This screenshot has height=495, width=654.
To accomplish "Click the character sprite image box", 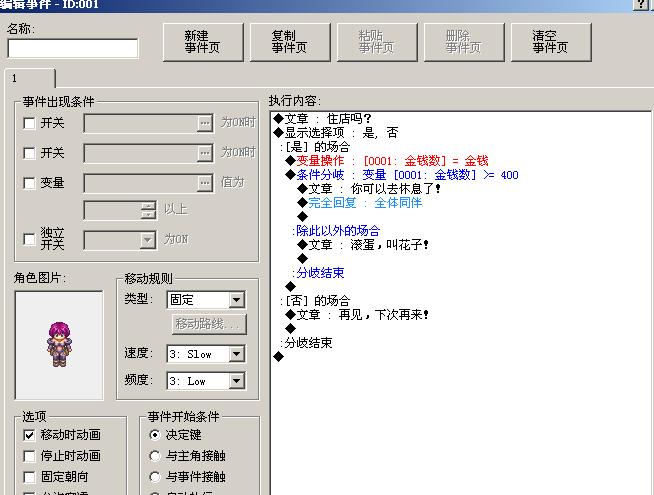I will coord(59,345).
